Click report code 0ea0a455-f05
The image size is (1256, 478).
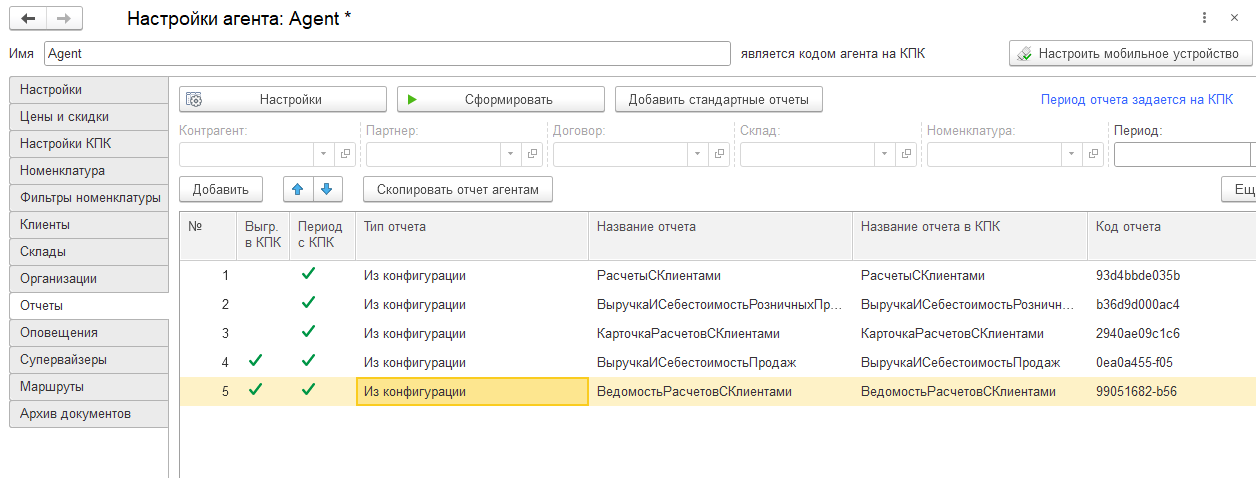[1134, 362]
